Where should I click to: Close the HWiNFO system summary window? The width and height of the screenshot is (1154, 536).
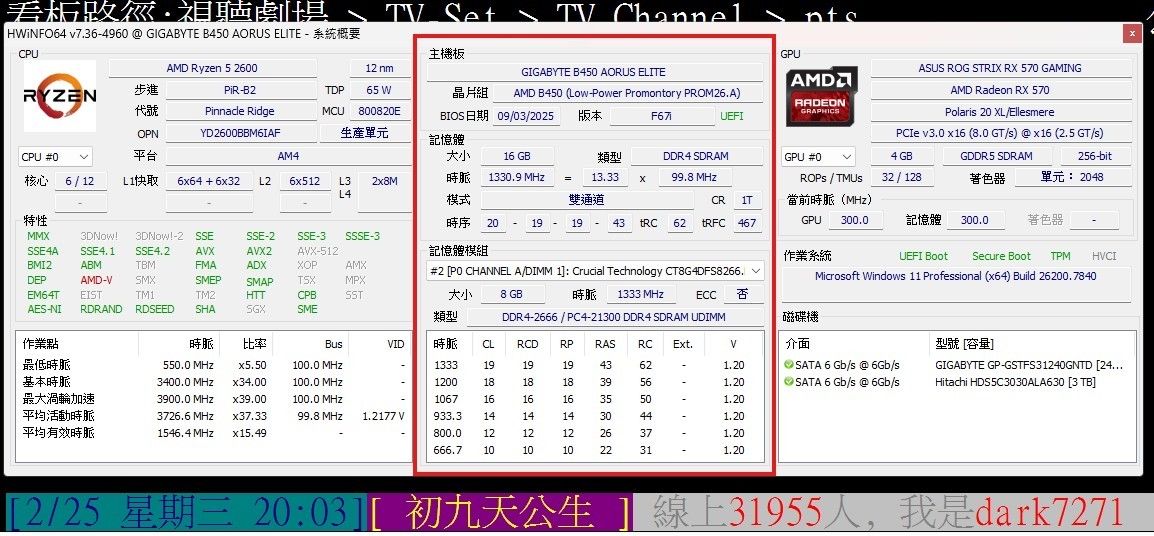tap(1132, 33)
